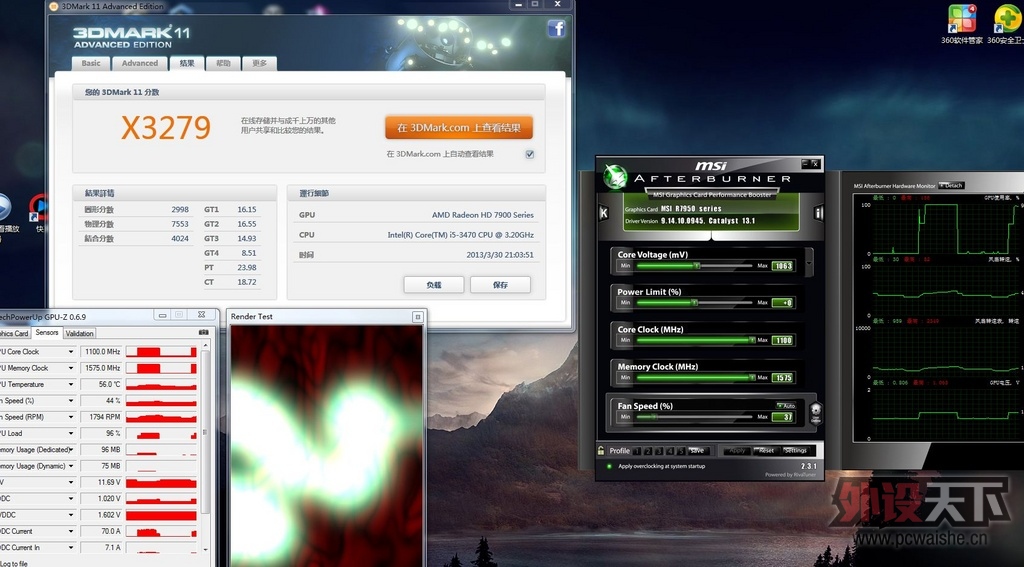Open the 360软件管家 desktop icon
Viewport: 1024px width, 567px height.
(x=961, y=24)
